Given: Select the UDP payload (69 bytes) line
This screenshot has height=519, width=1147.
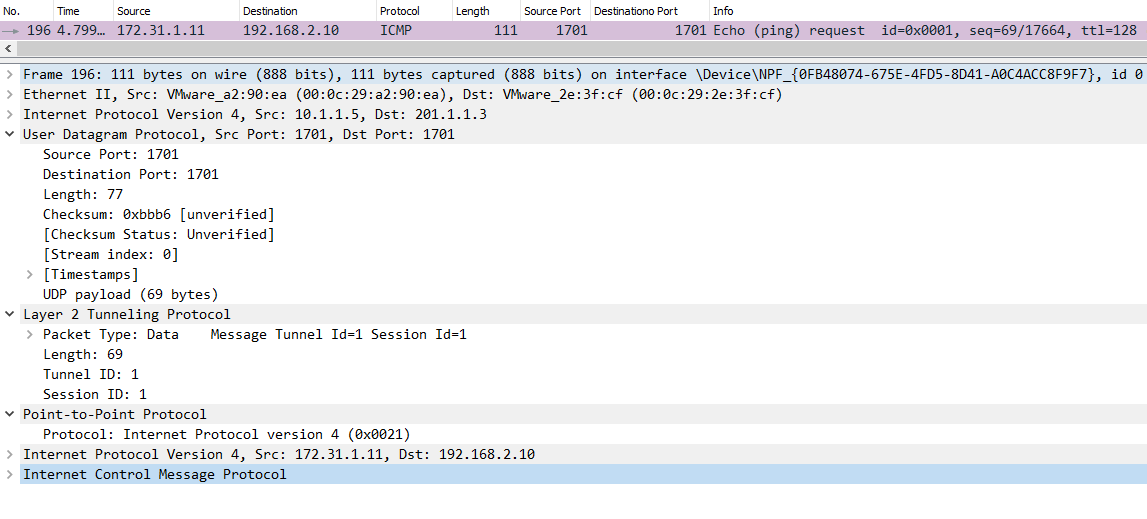Looking at the screenshot, I should coord(130,294).
